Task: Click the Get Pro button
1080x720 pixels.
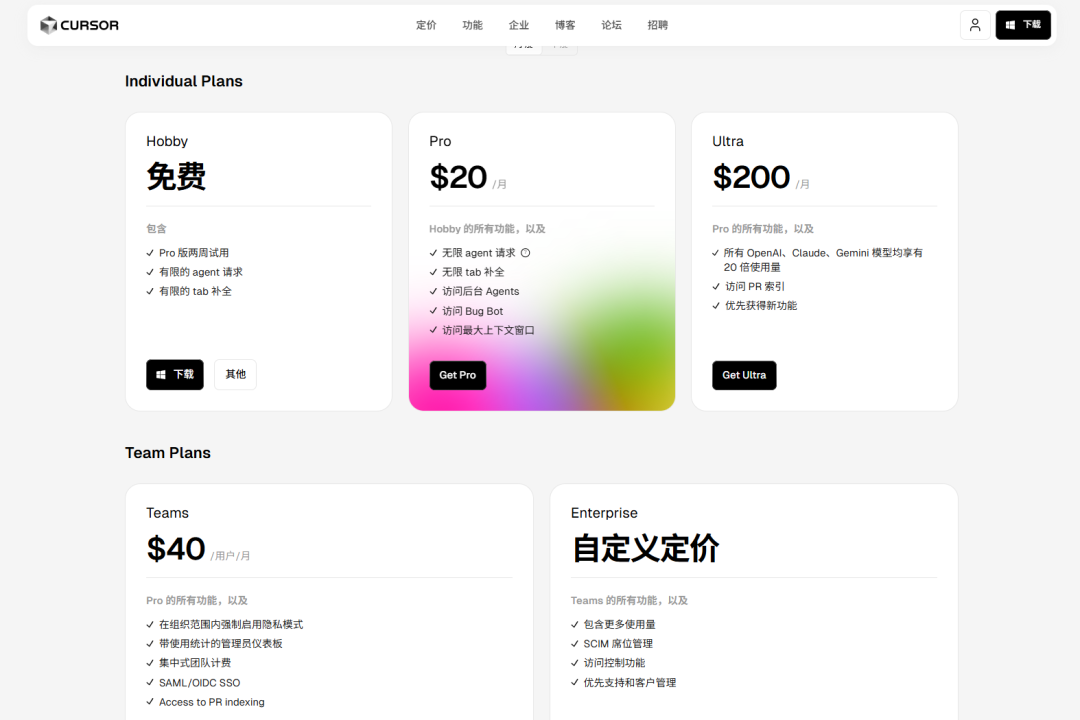Action: (458, 376)
